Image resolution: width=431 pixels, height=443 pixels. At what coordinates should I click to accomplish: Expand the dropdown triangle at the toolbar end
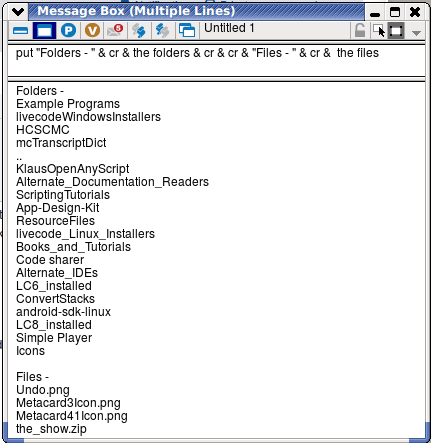(x=416, y=33)
